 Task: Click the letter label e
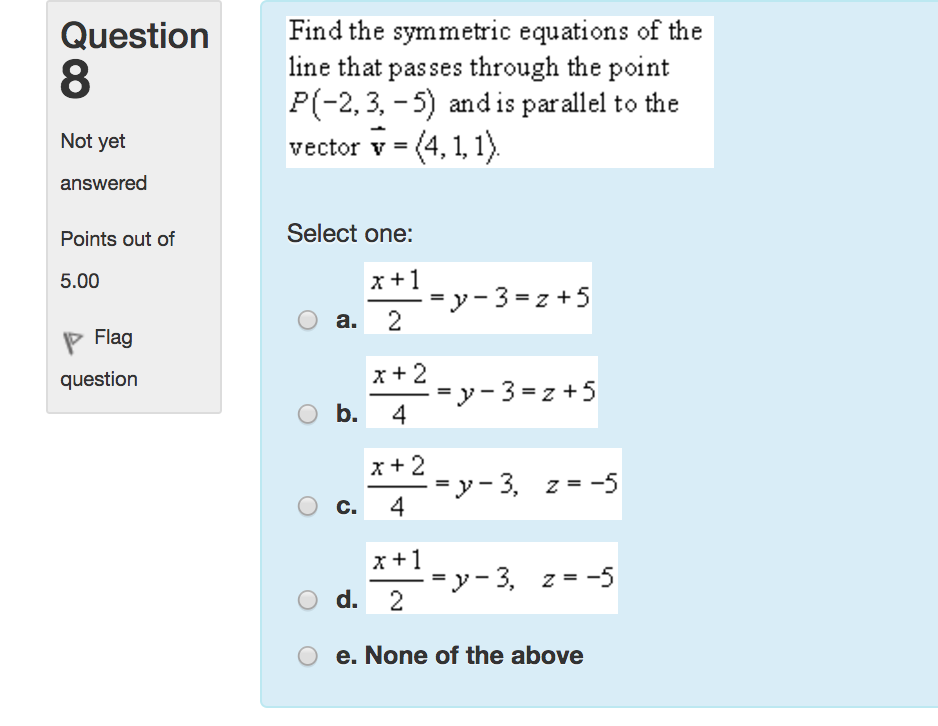tap(347, 656)
